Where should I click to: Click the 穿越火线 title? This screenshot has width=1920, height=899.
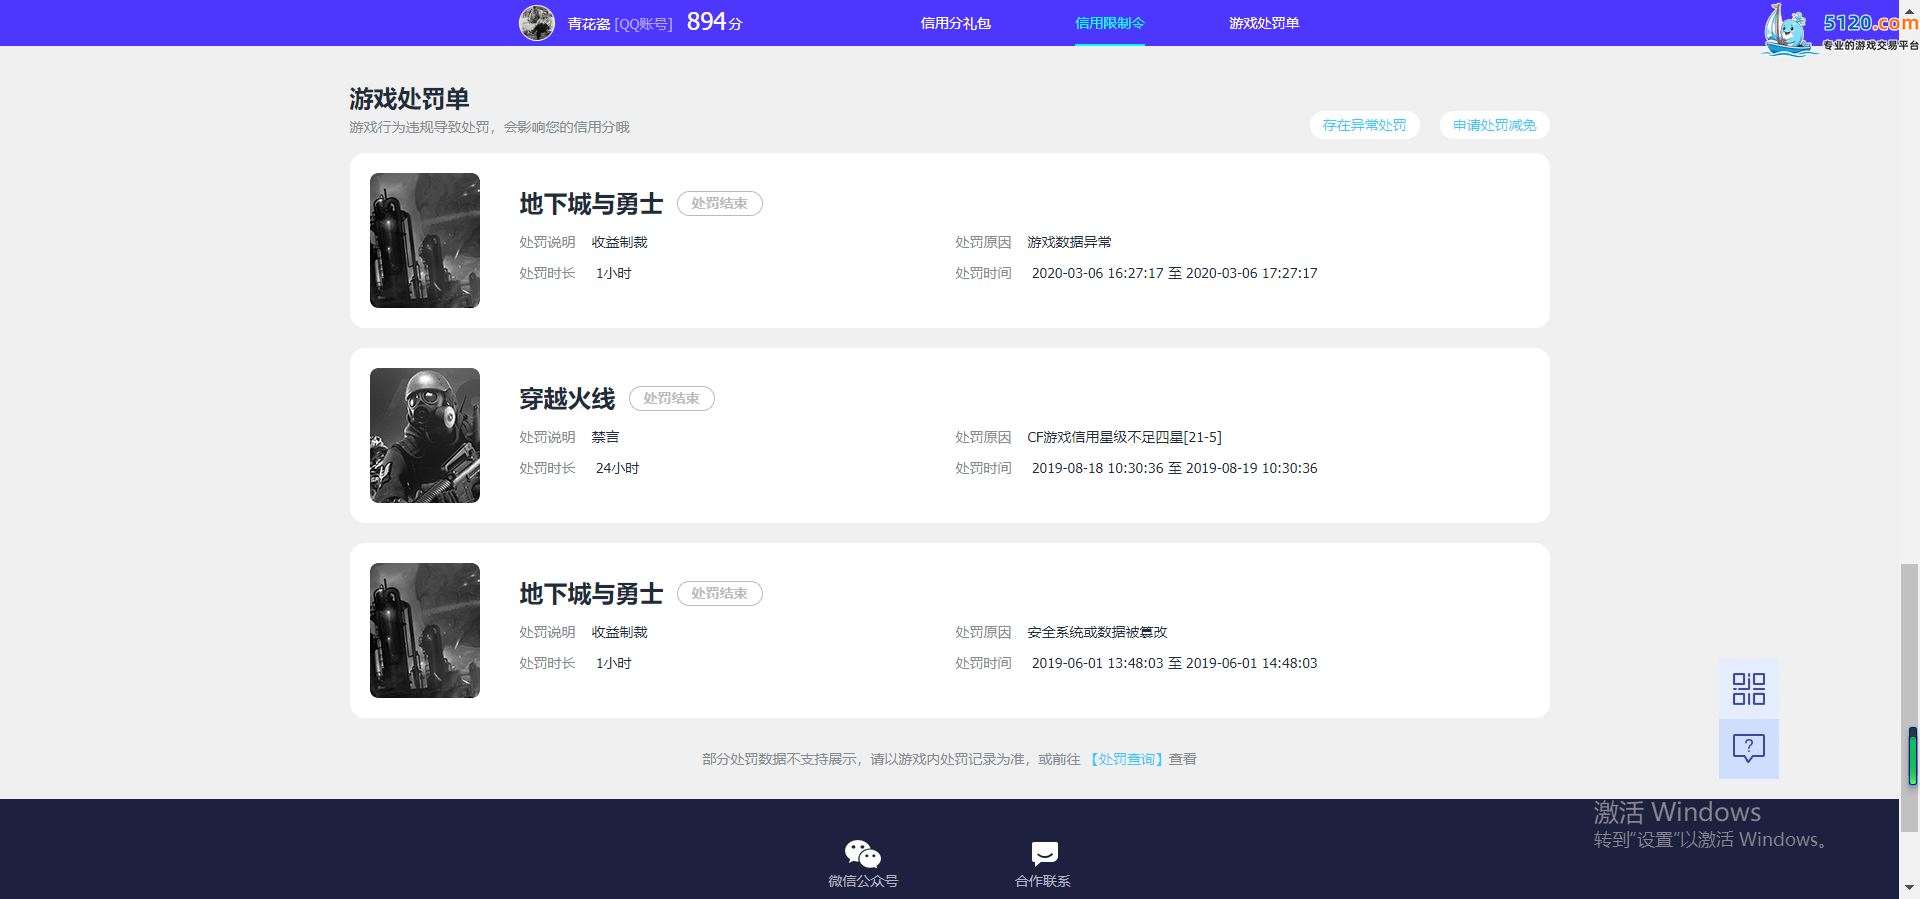(567, 399)
